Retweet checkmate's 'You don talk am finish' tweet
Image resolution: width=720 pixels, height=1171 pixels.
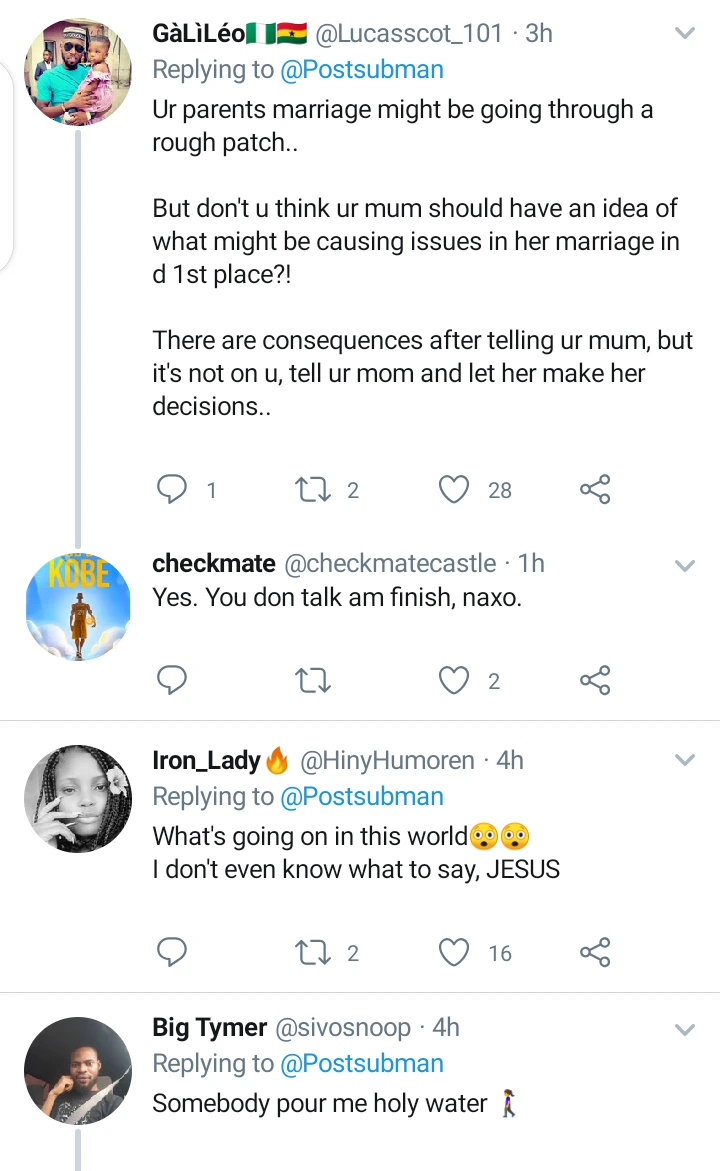[313, 681]
